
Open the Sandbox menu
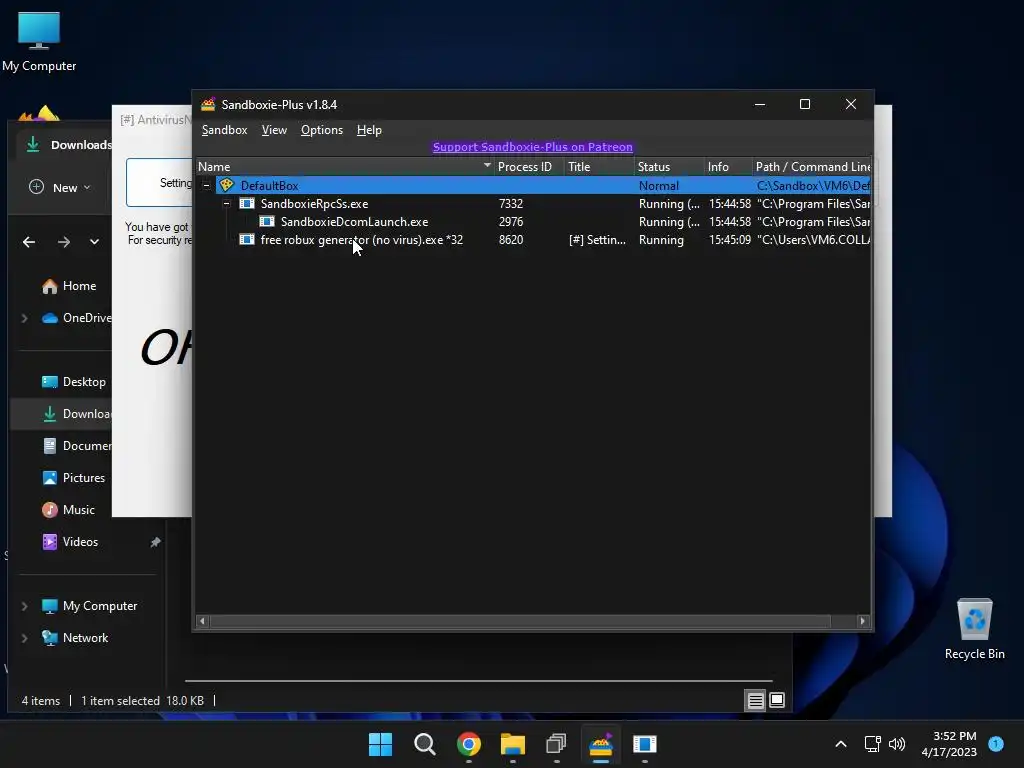[x=224, y=130]
